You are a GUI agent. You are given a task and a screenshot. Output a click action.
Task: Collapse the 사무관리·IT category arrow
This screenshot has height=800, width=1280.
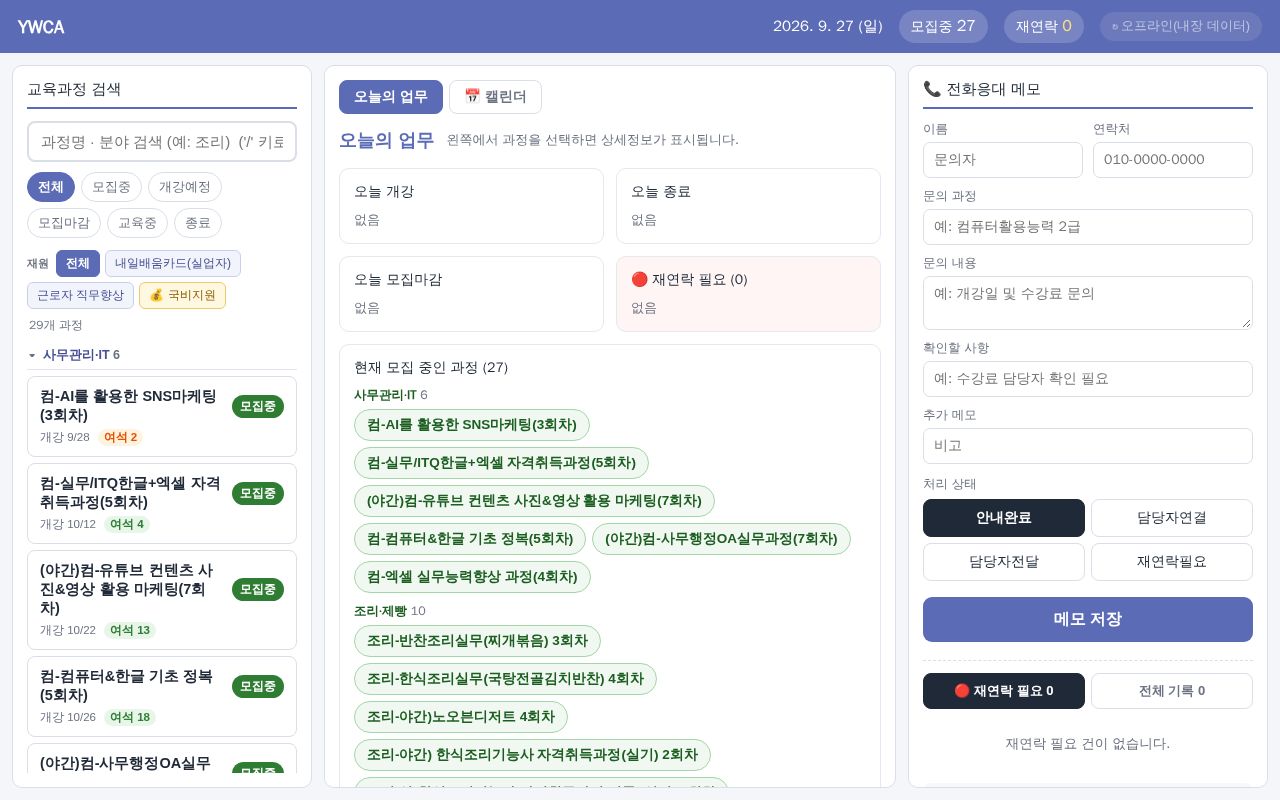[32, 355]
